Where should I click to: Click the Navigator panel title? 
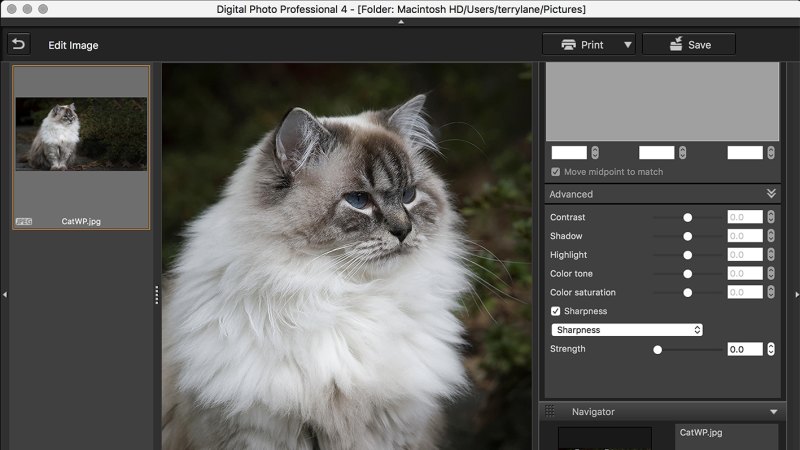[x=593, y=412]
